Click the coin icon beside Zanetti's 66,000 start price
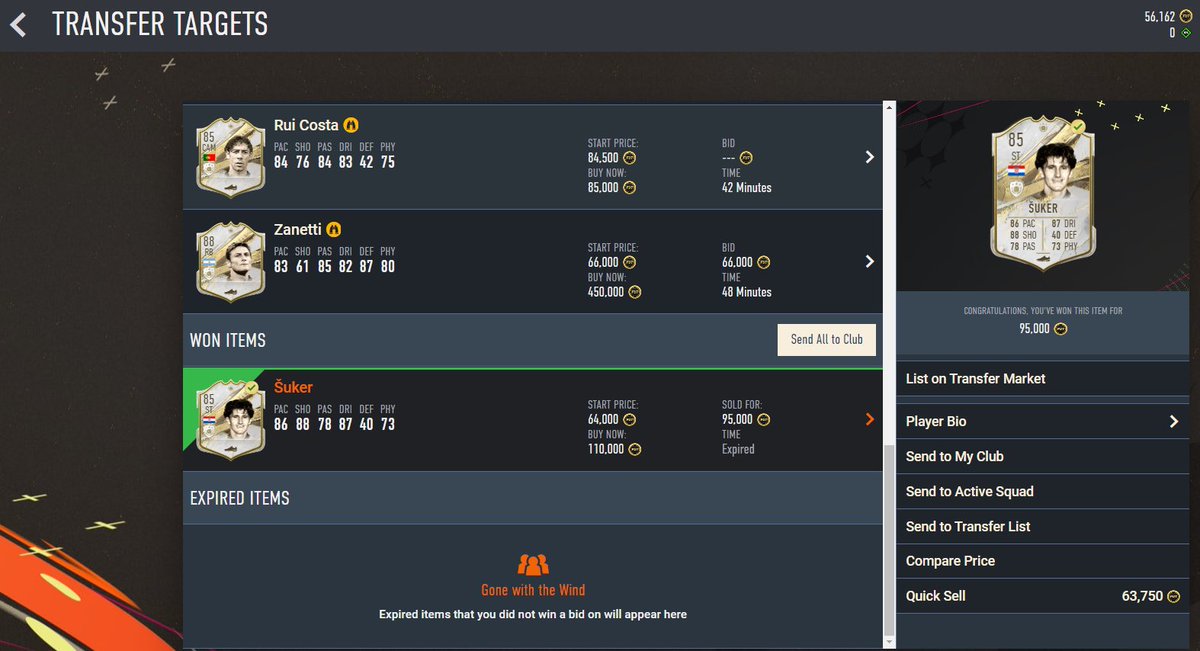Screen dimensions: 1200x651 pos(629,263)
